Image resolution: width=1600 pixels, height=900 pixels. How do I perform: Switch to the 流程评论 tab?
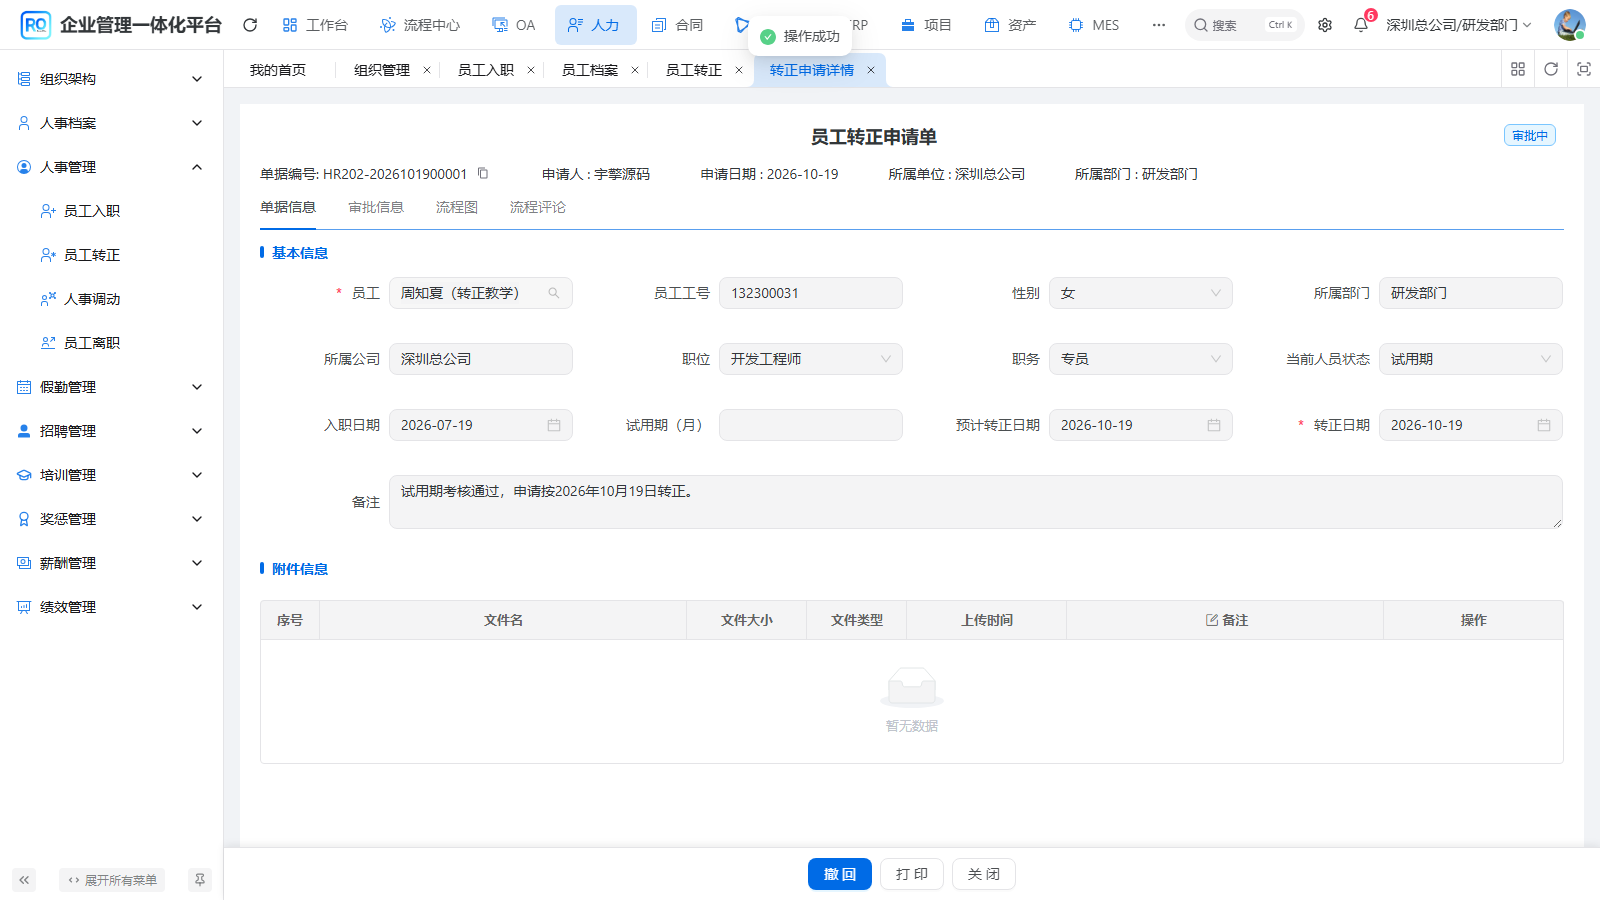[538, 207]
